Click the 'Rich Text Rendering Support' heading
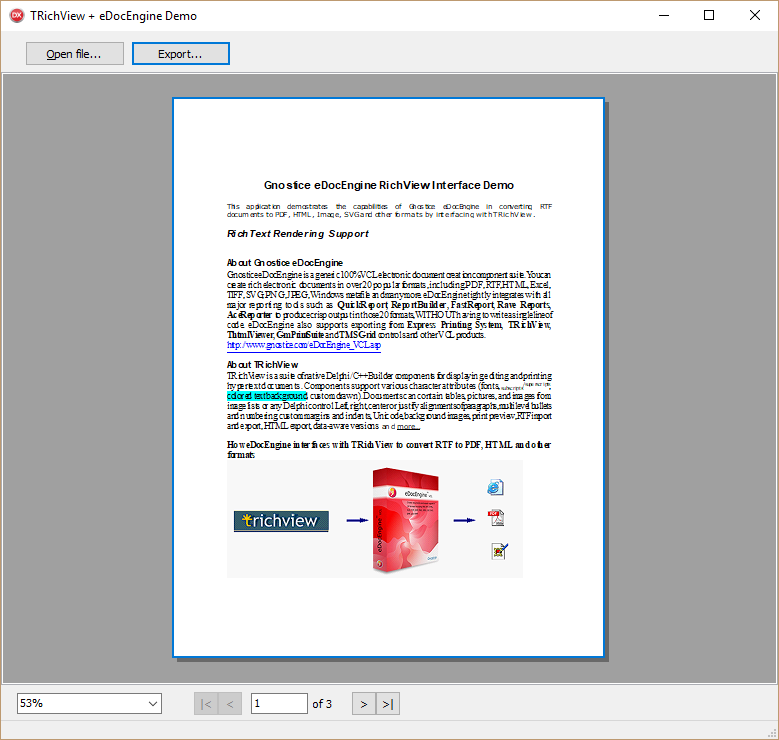The height and width of the screenshot is (740, 779). tap(298, 234)
